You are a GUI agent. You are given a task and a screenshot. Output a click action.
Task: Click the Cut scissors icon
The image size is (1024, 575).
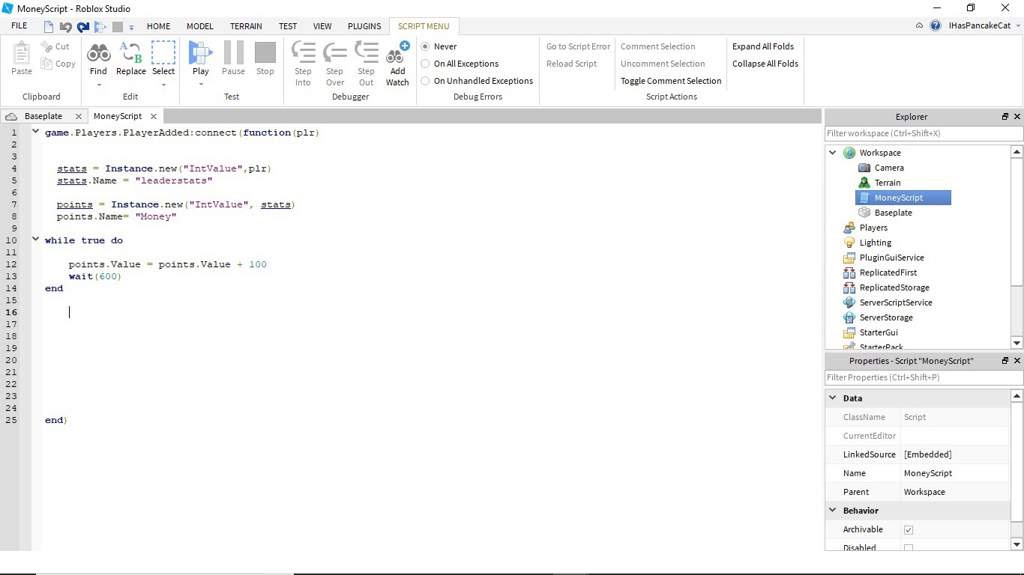[47, 46]
